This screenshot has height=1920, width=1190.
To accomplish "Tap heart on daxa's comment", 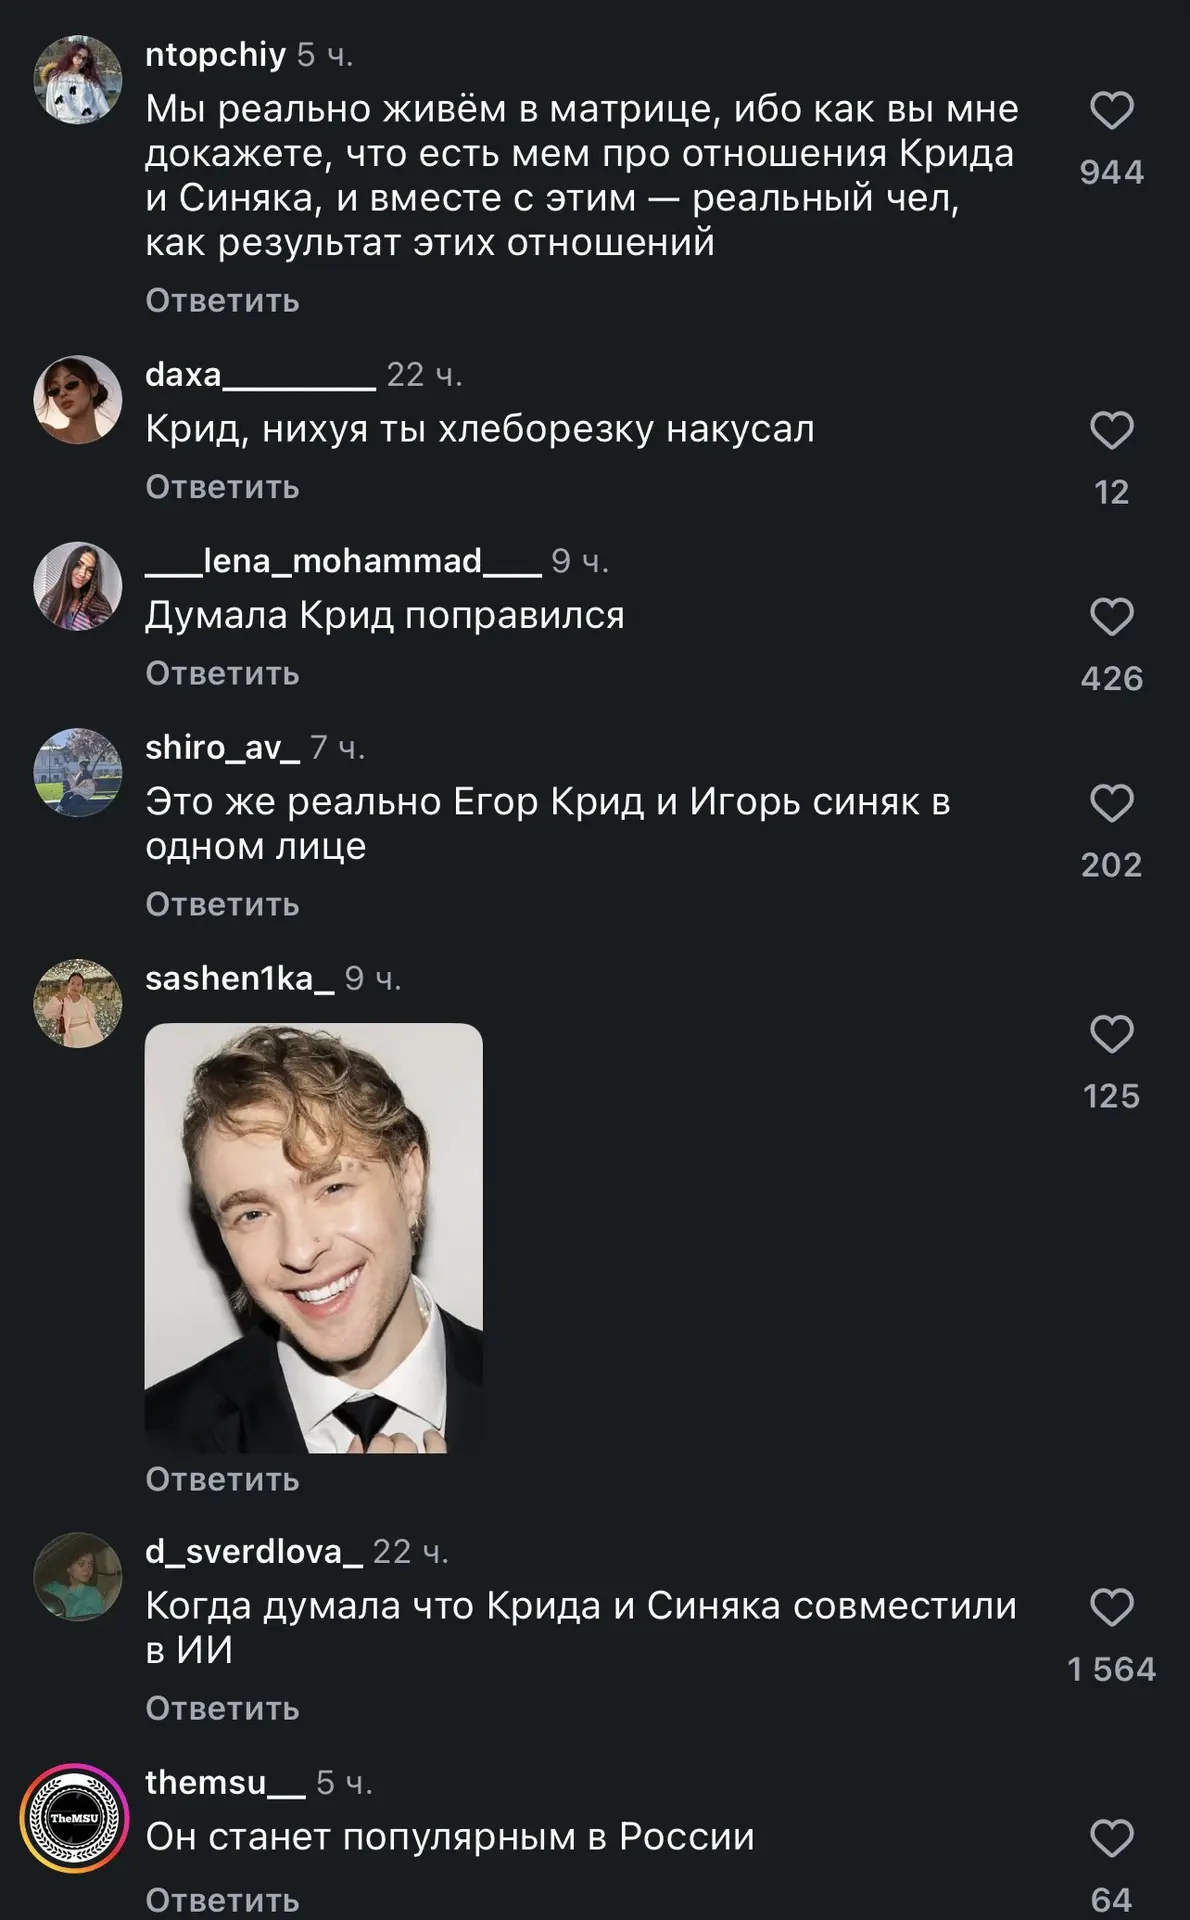I will [x=1111, y=430].
